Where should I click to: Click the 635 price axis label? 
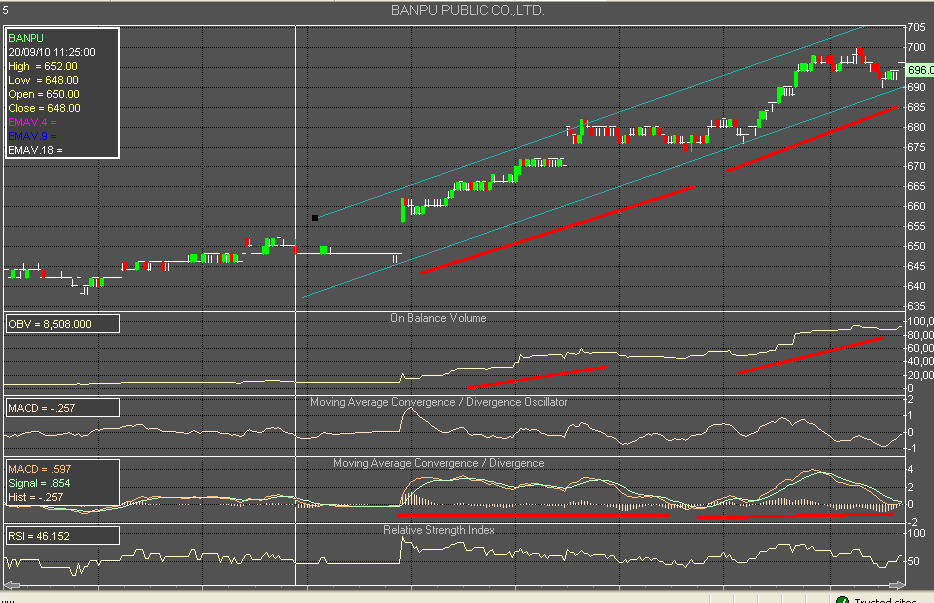916,306
